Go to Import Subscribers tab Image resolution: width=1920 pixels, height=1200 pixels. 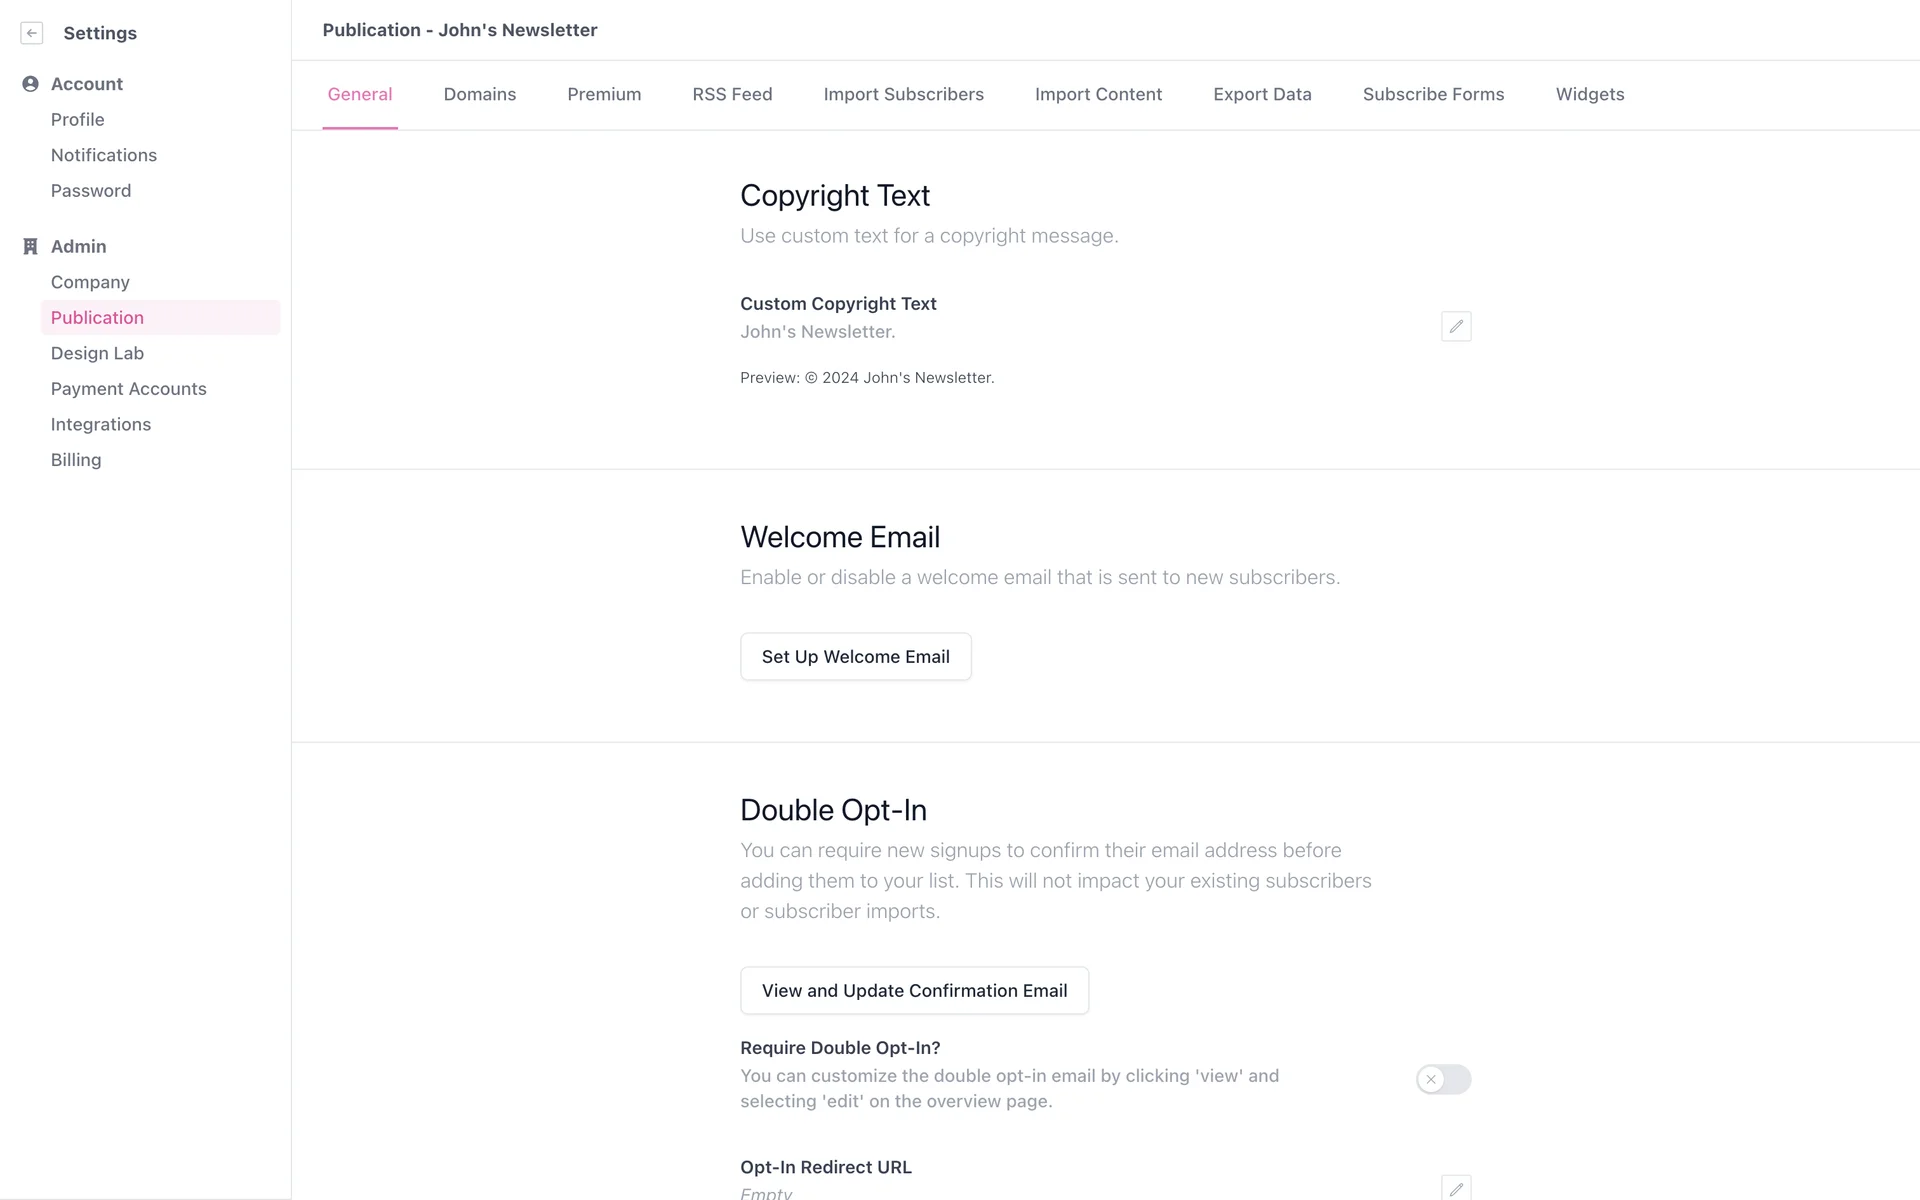click(903, 94)
